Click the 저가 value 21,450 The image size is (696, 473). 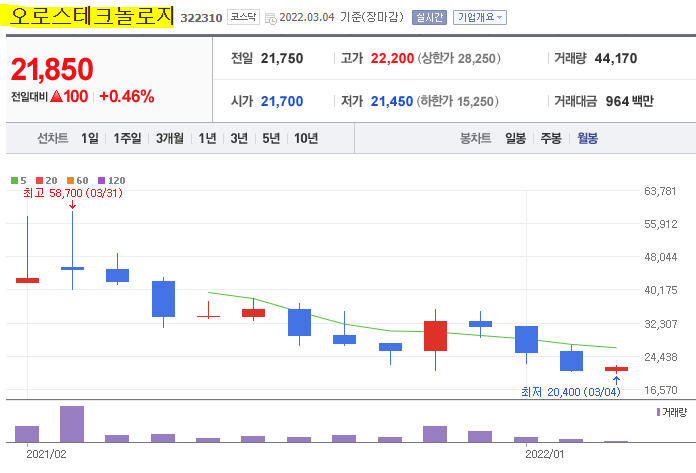pyautogui.click(x=392, y=102)
